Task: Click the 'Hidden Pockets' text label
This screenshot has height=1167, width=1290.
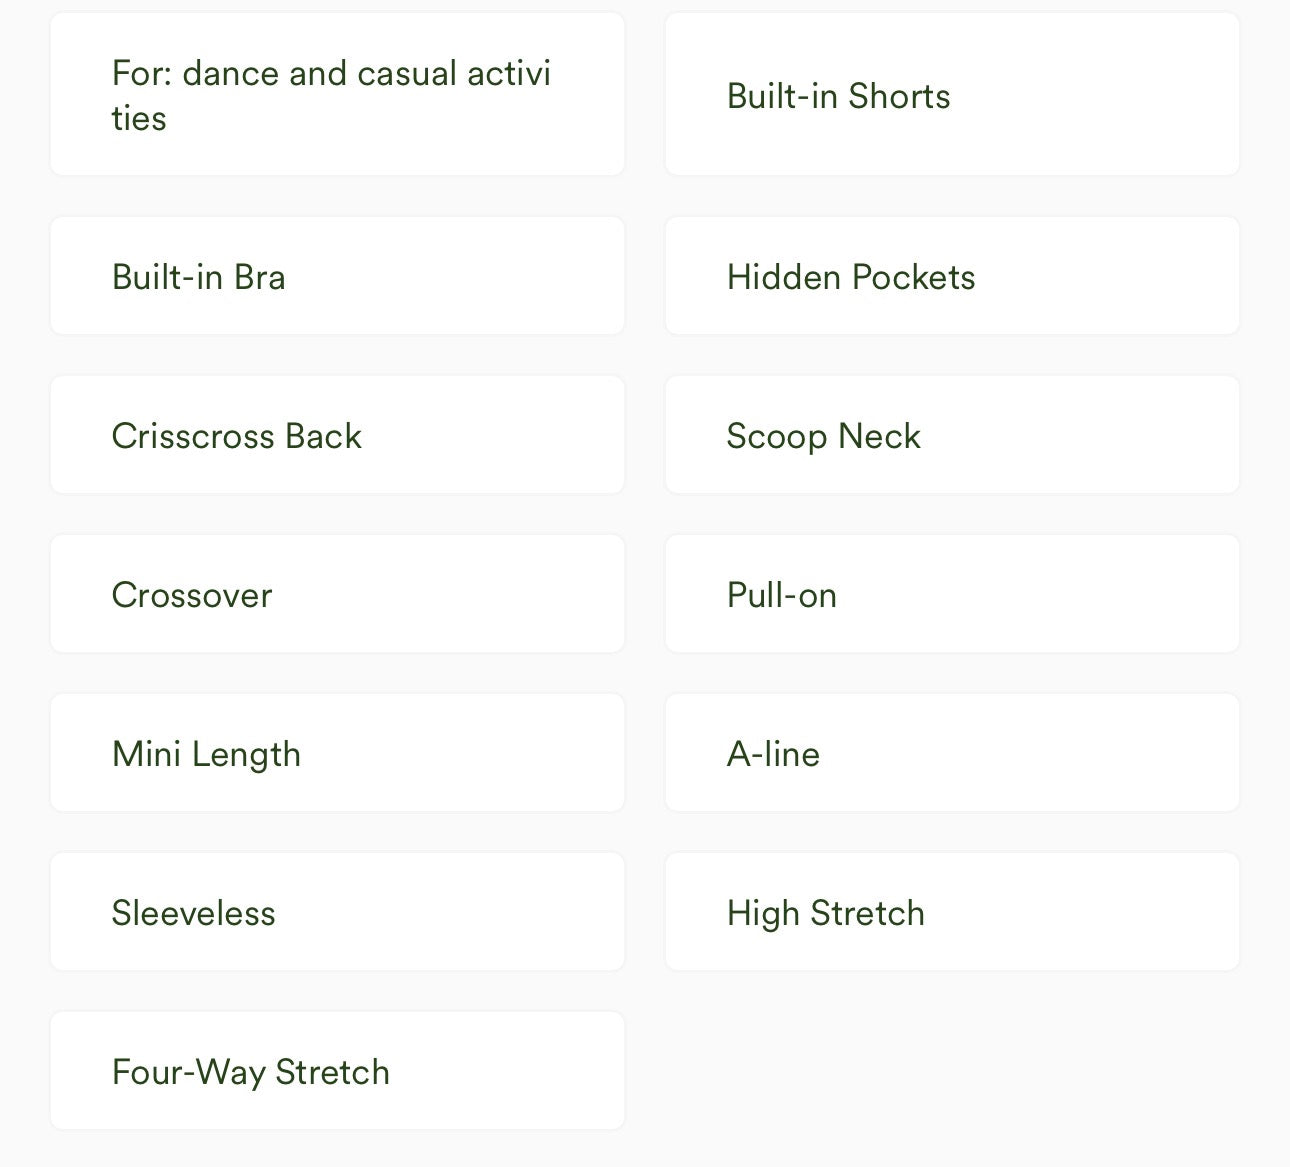Action: coord(851,277)
